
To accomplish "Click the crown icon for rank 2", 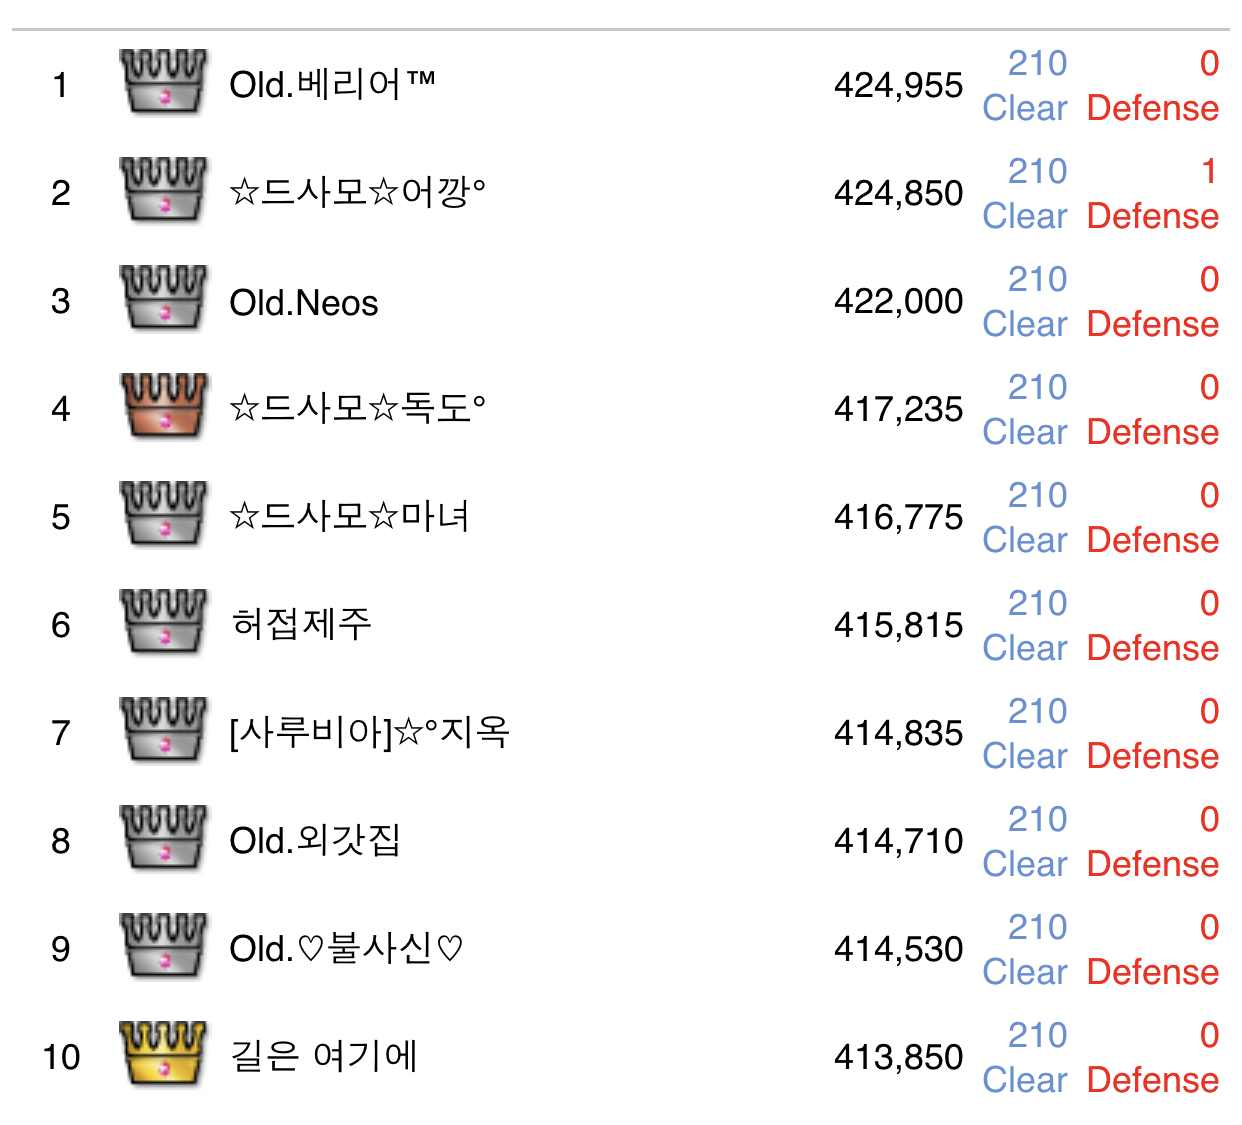I will click(x=163, y=190).
